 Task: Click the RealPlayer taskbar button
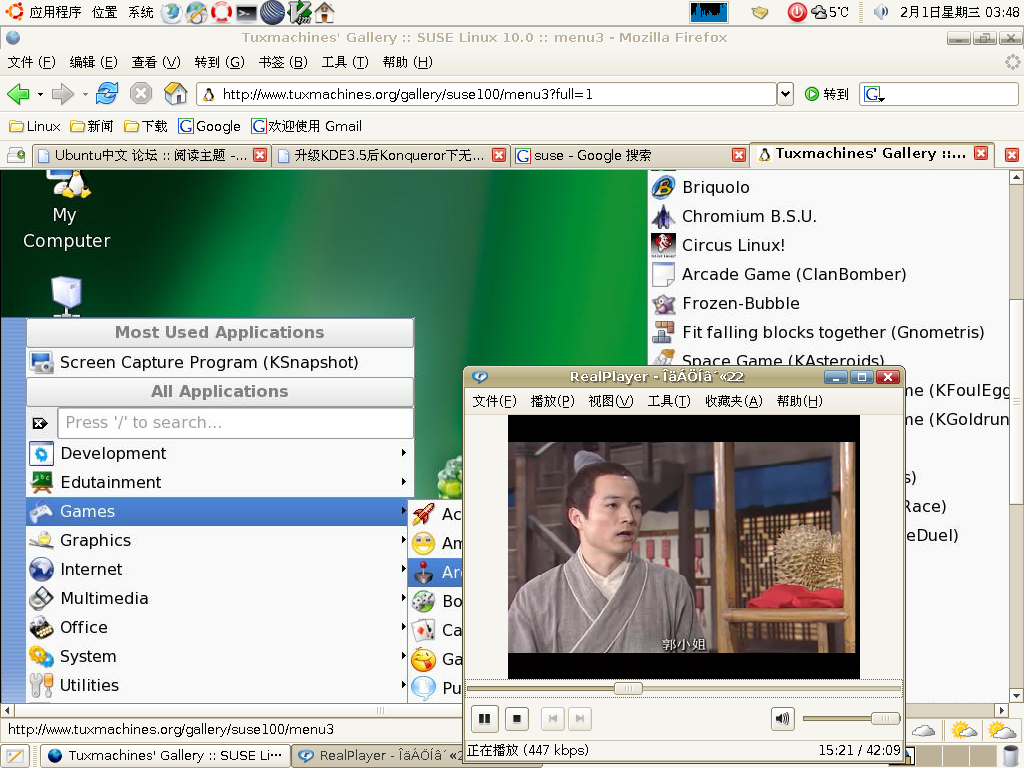(x=376, y=756)
